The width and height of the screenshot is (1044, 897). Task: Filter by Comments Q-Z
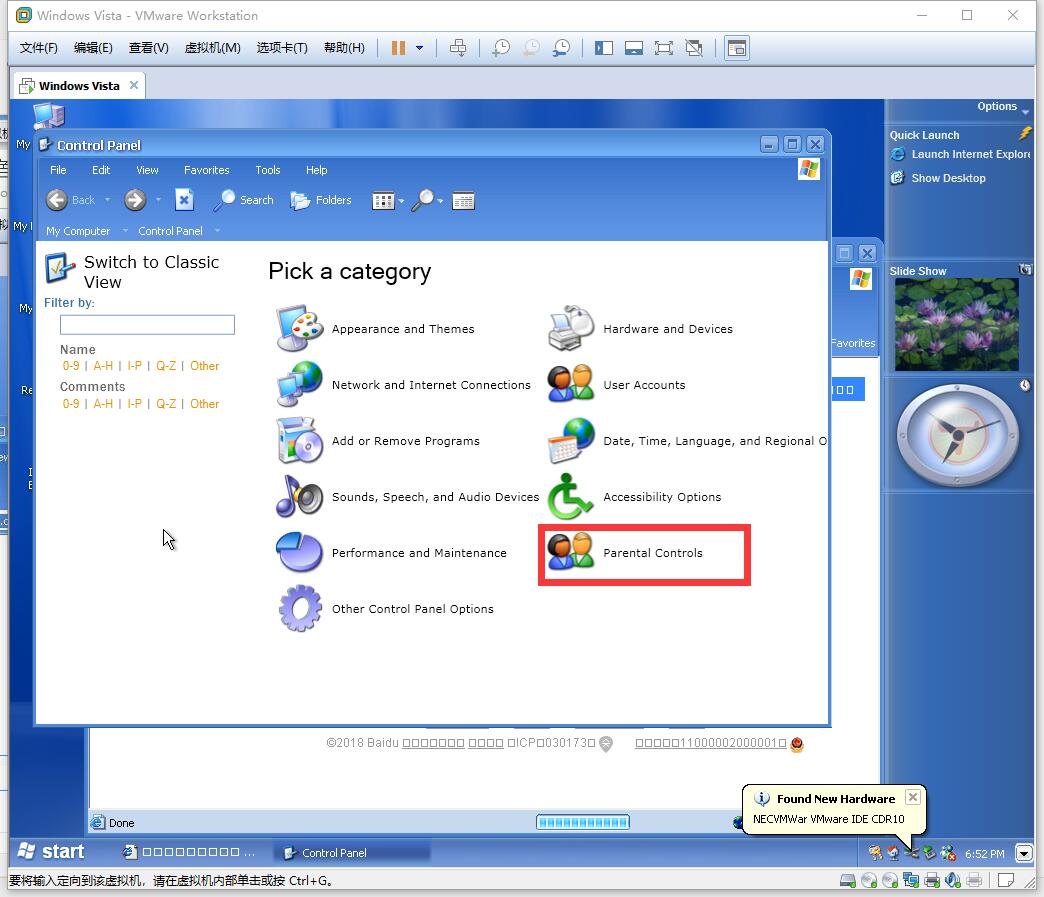click(x=166, y=404)
